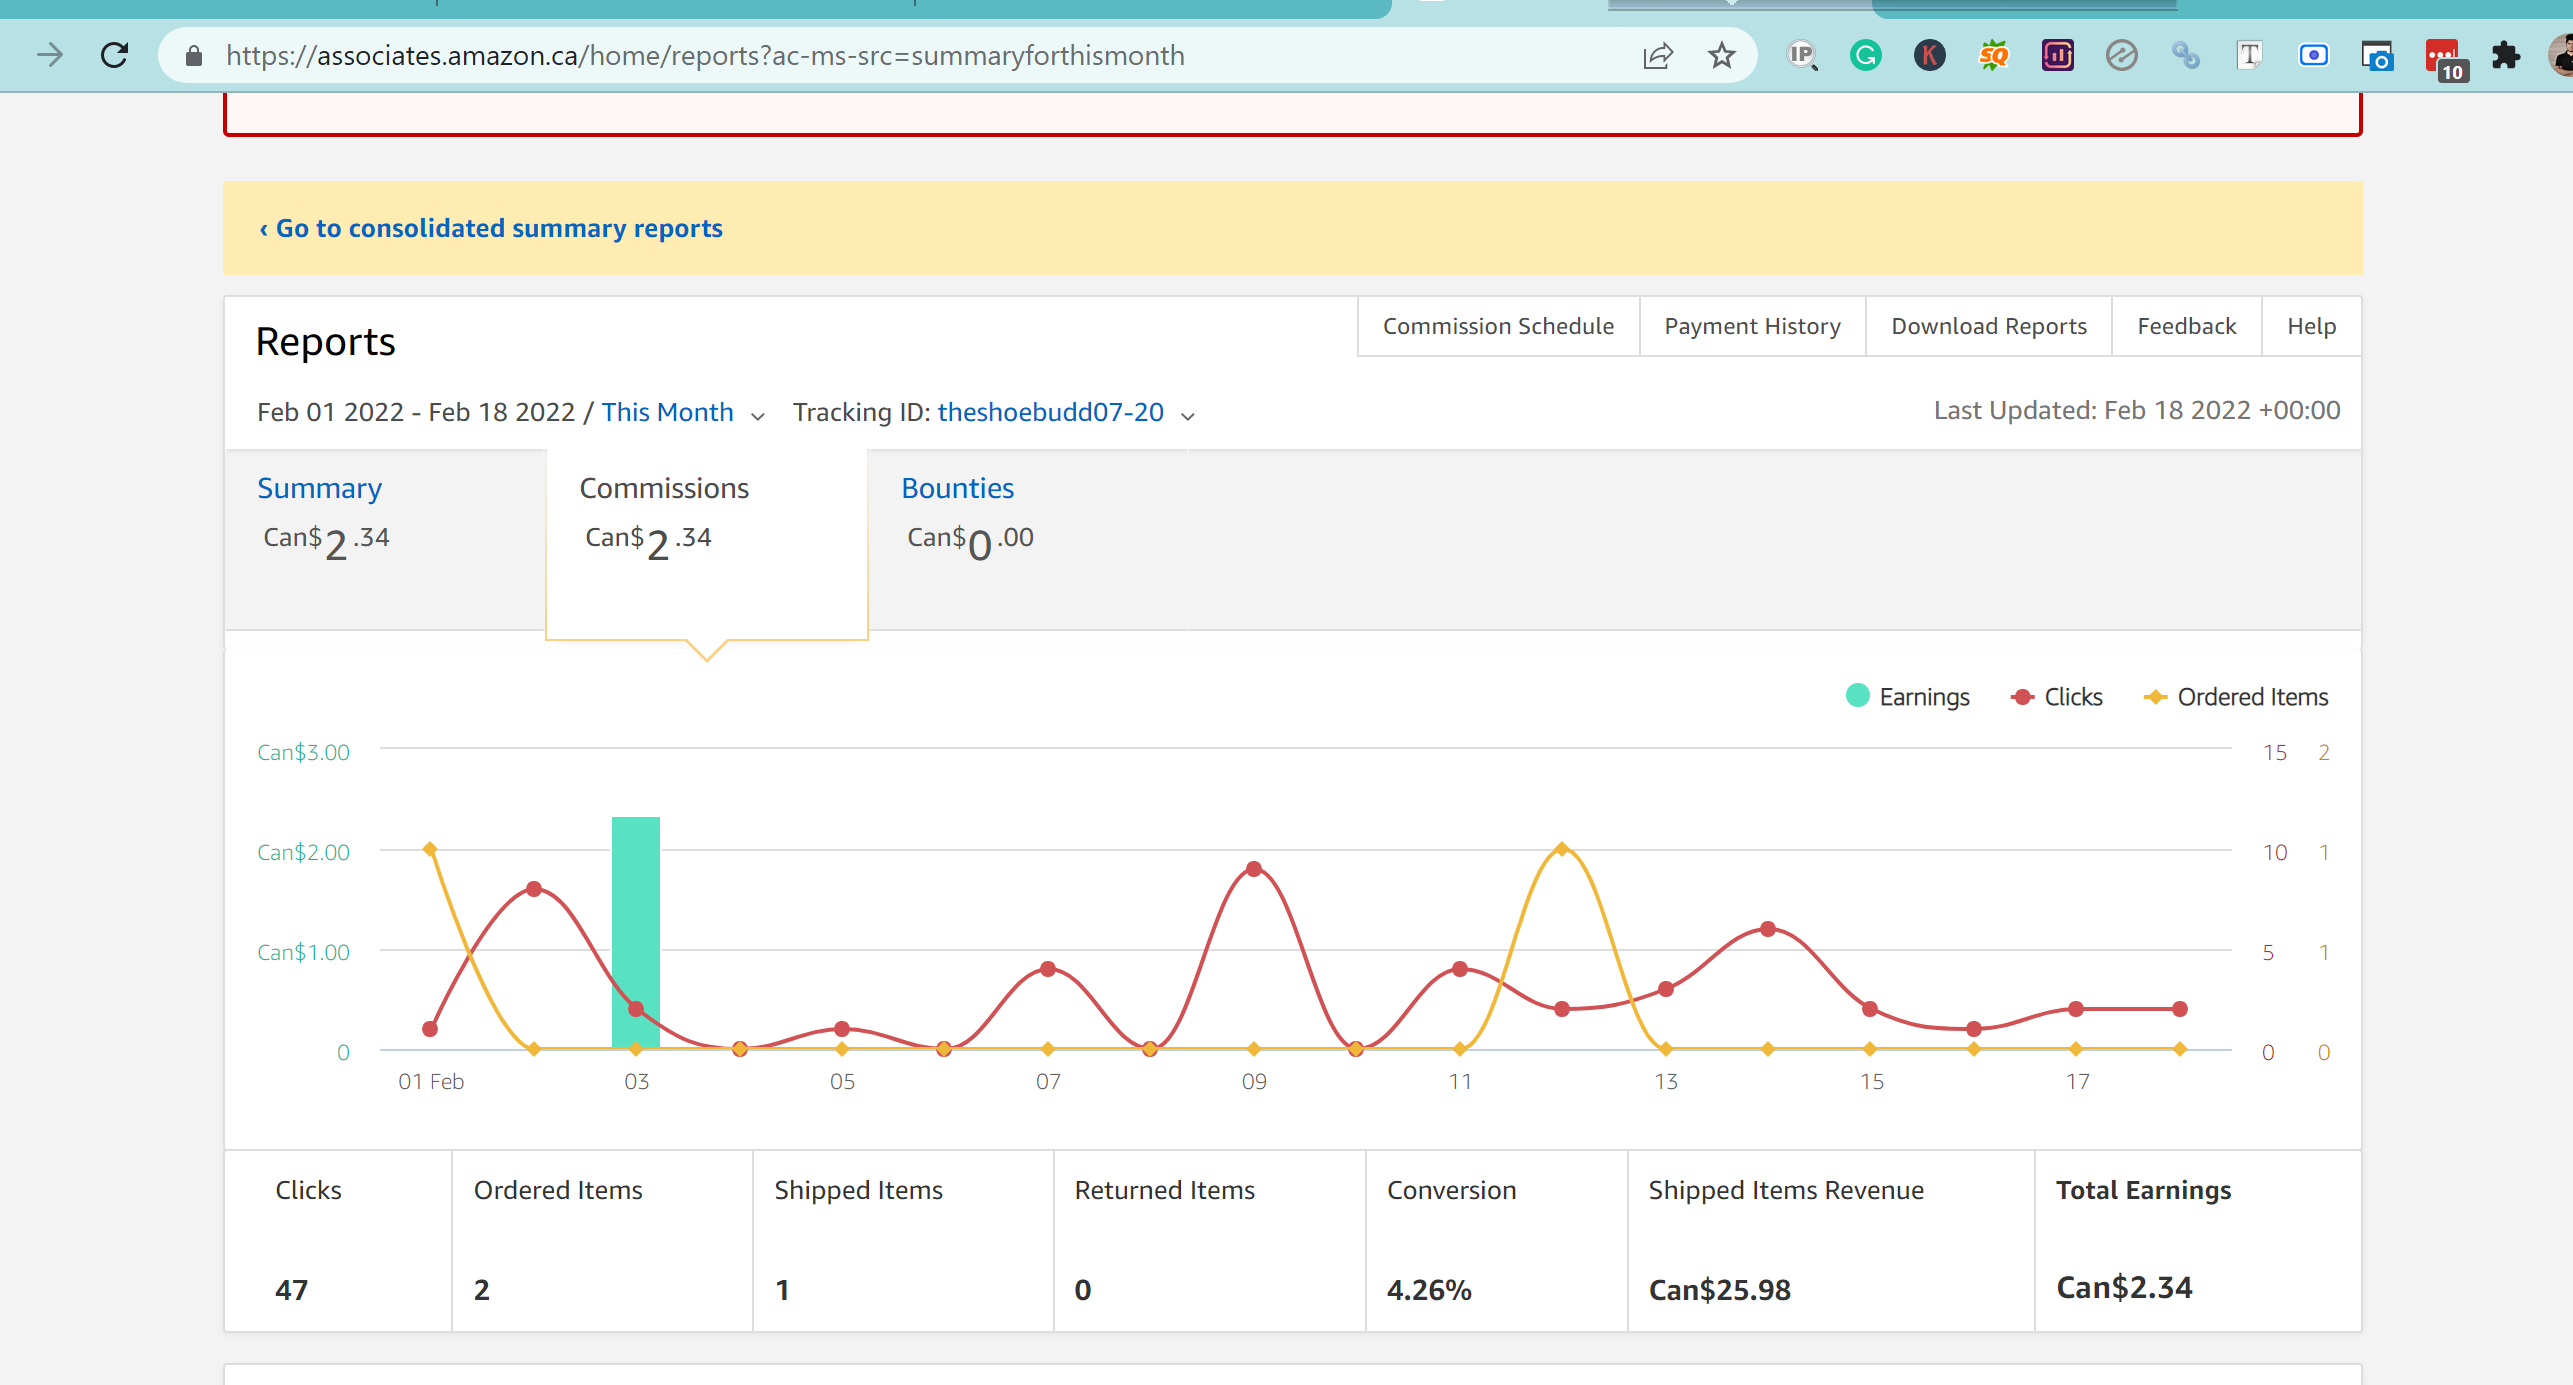Viewport: 2573px width, 1385px height.
Task: Open the theshoebudd07-20 tracking ID dropdown
Action: coord(1050,412)
